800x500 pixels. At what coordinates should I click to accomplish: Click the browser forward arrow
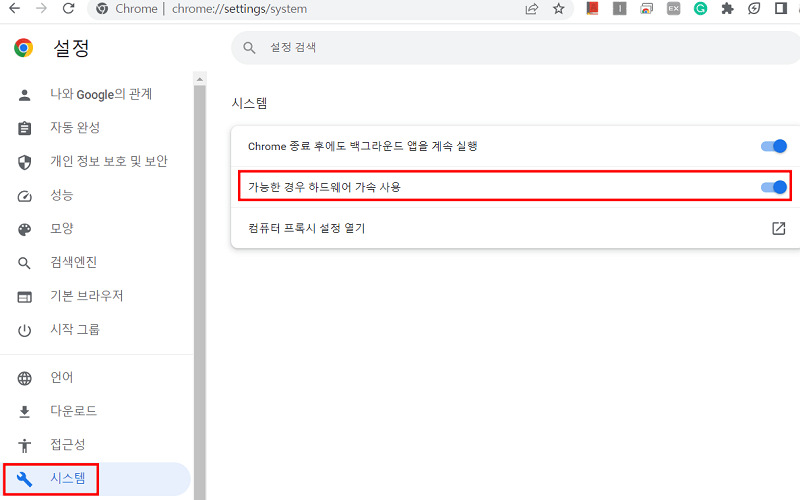coord(41,9)
